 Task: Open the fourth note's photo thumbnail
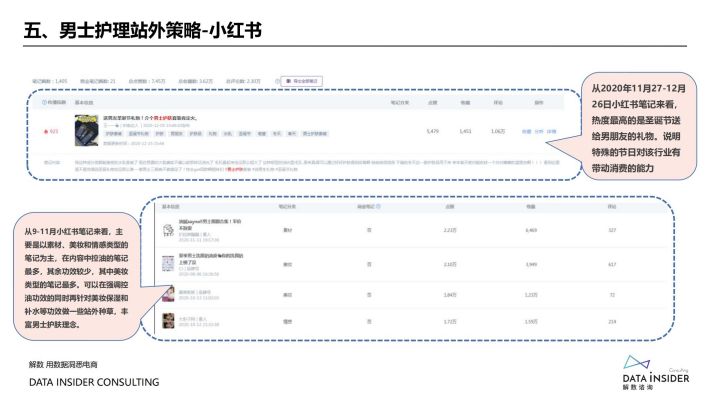[168, 321]
